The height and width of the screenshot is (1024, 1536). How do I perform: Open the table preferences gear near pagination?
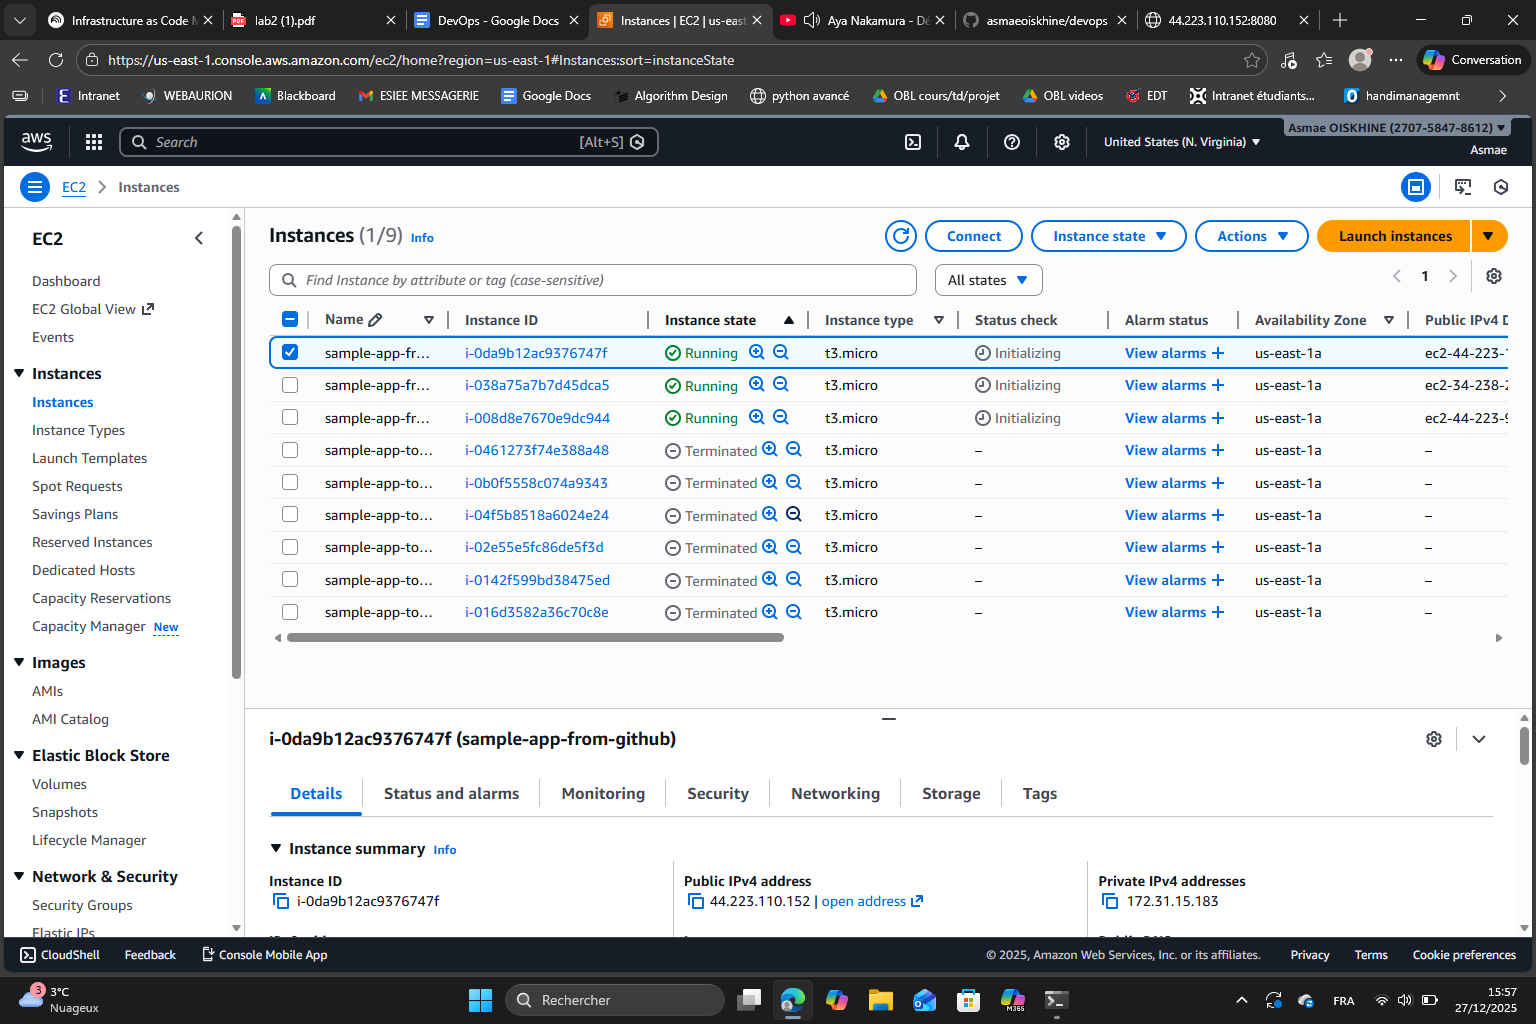[1493, 276]
